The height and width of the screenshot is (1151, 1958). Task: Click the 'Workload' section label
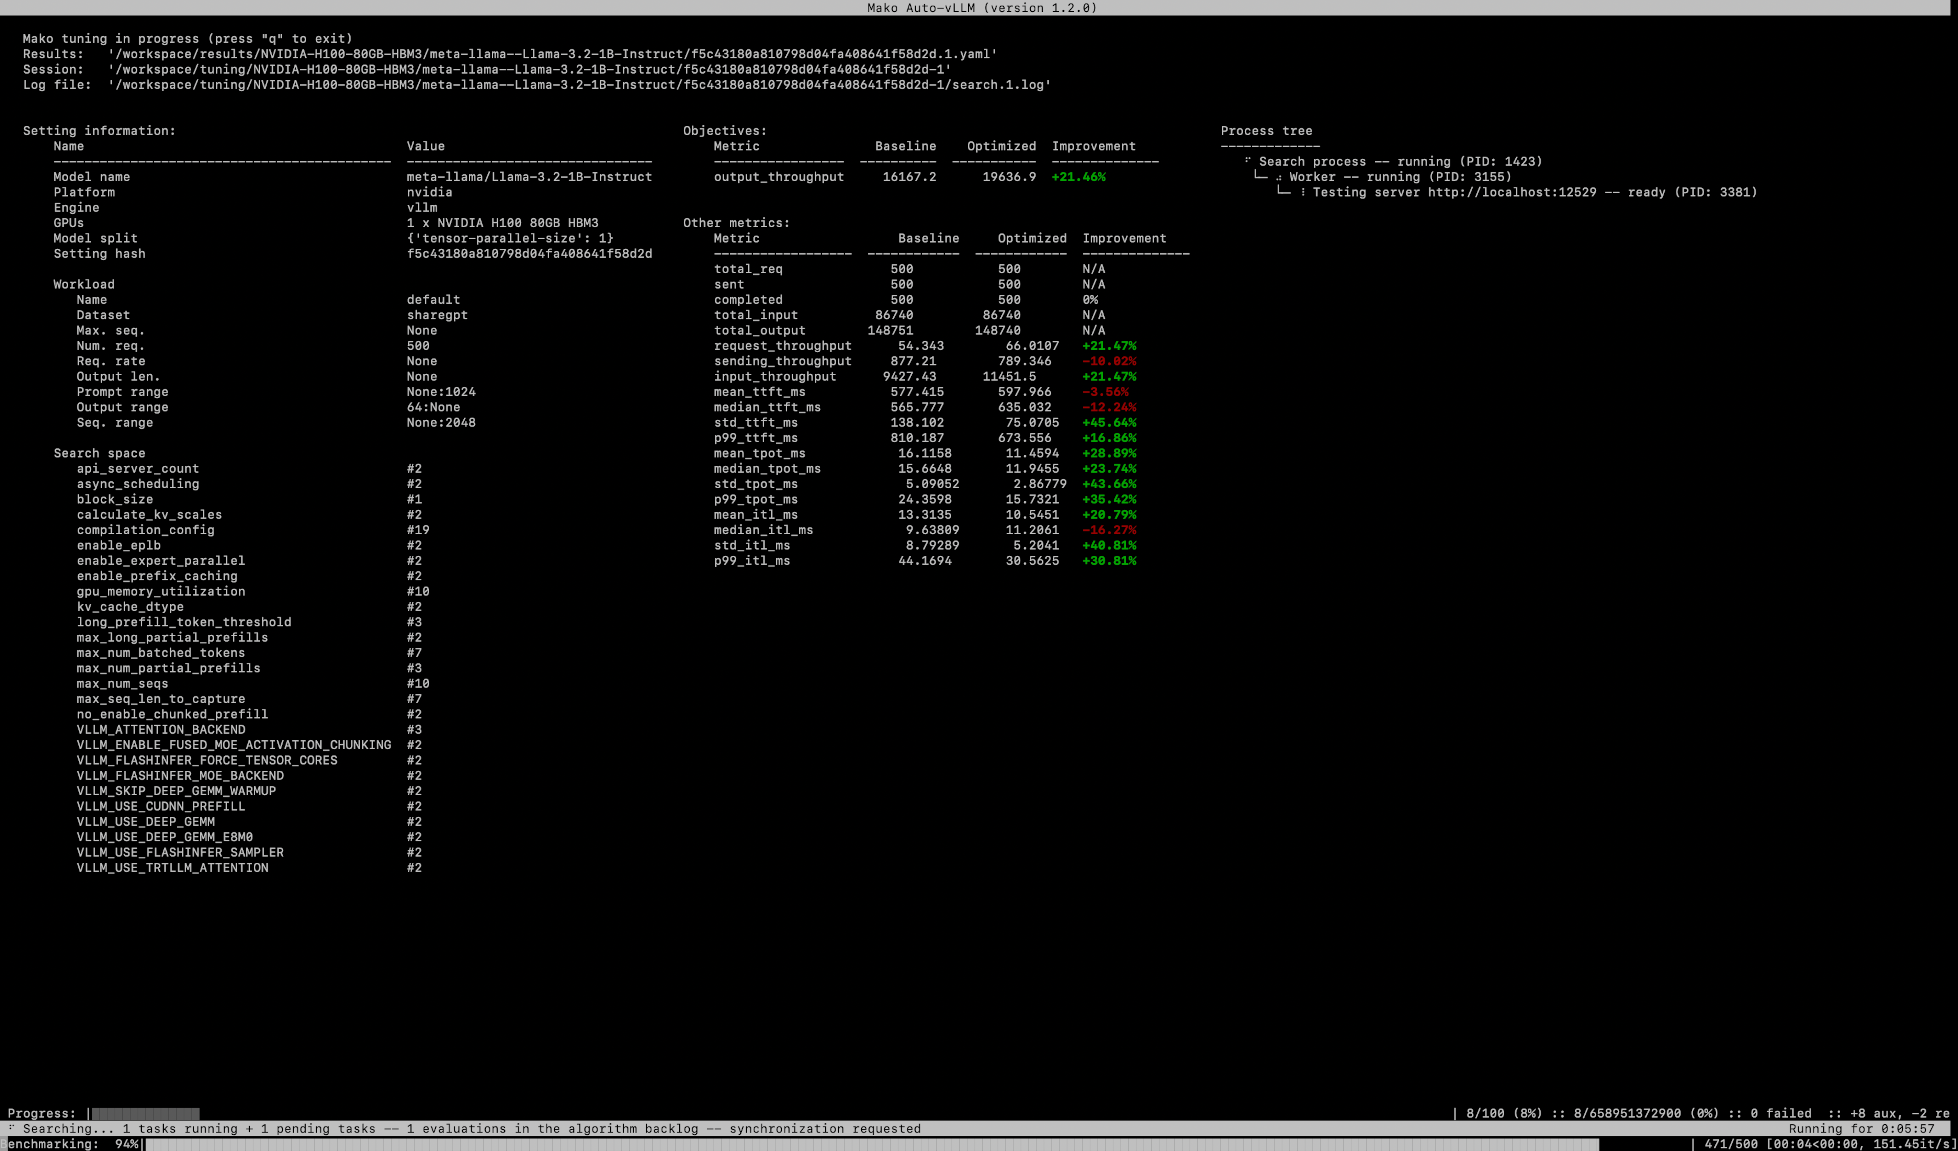tap(84, 284)
